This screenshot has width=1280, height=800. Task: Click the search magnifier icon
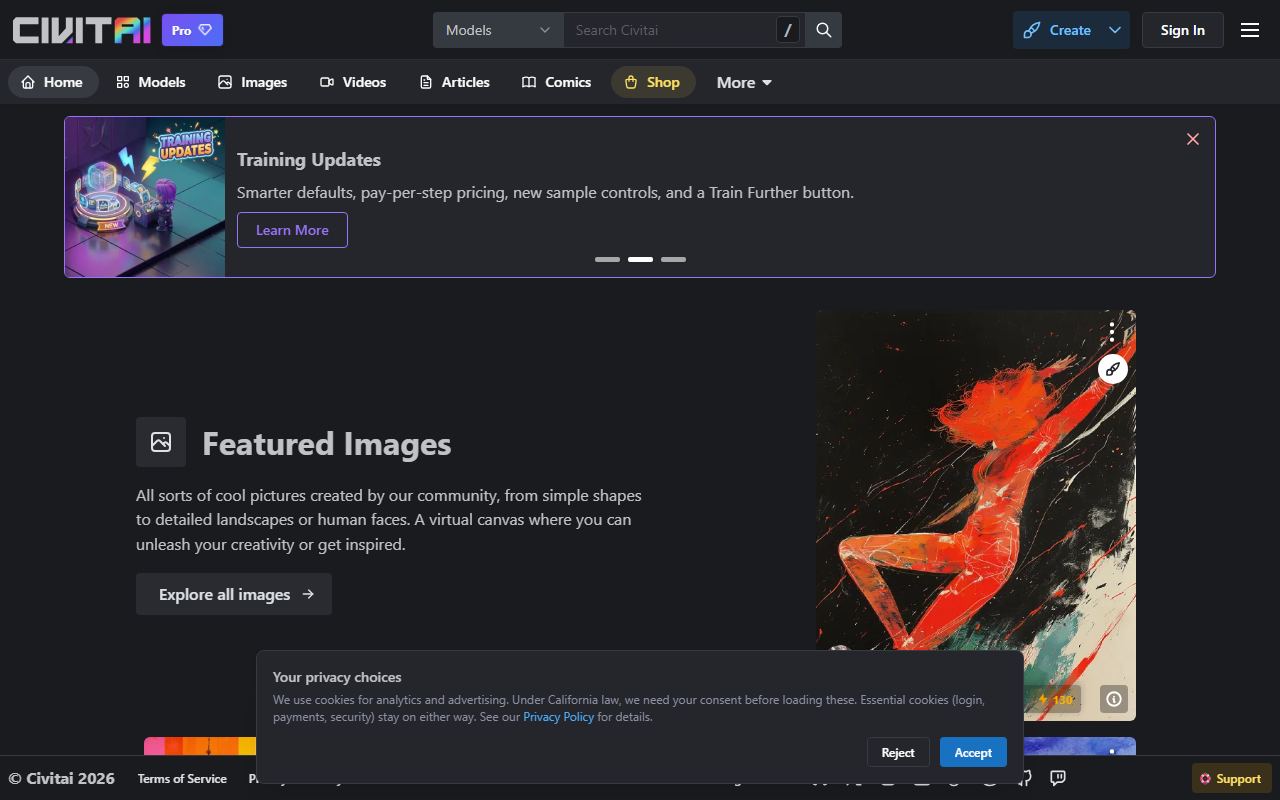coord(824,30)
